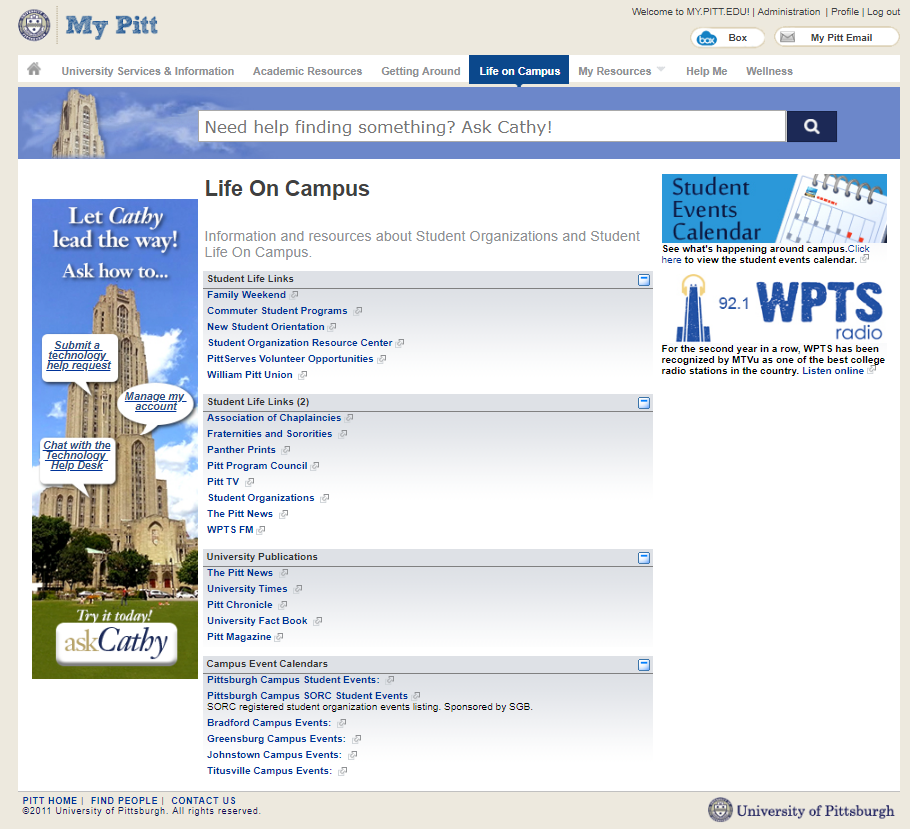Collapse the Campus Event Calendars section
Image resolution: width=910 pixels, height=829 pixels.
(x=644, y=665)
